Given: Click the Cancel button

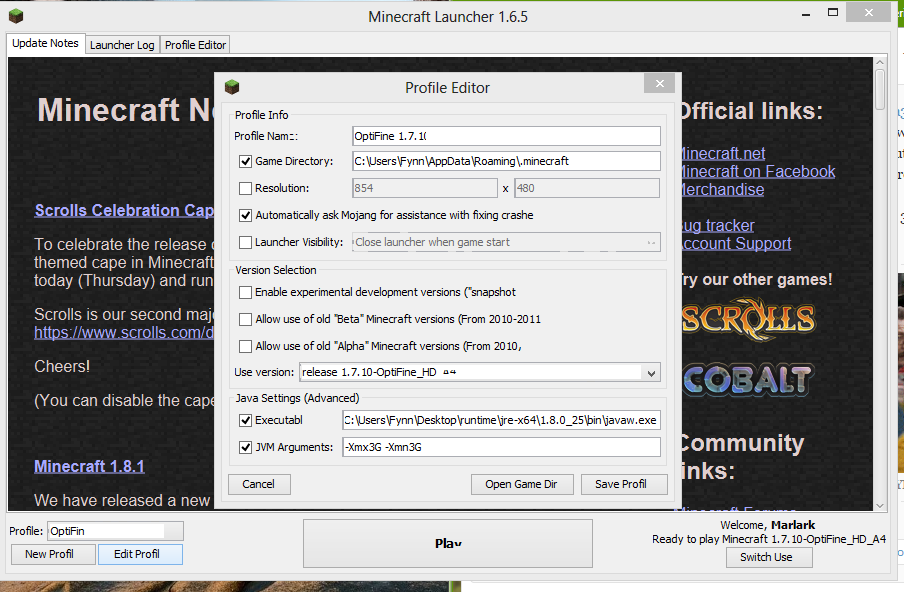Looking at the screenshot, I should (x=259, y=484).
